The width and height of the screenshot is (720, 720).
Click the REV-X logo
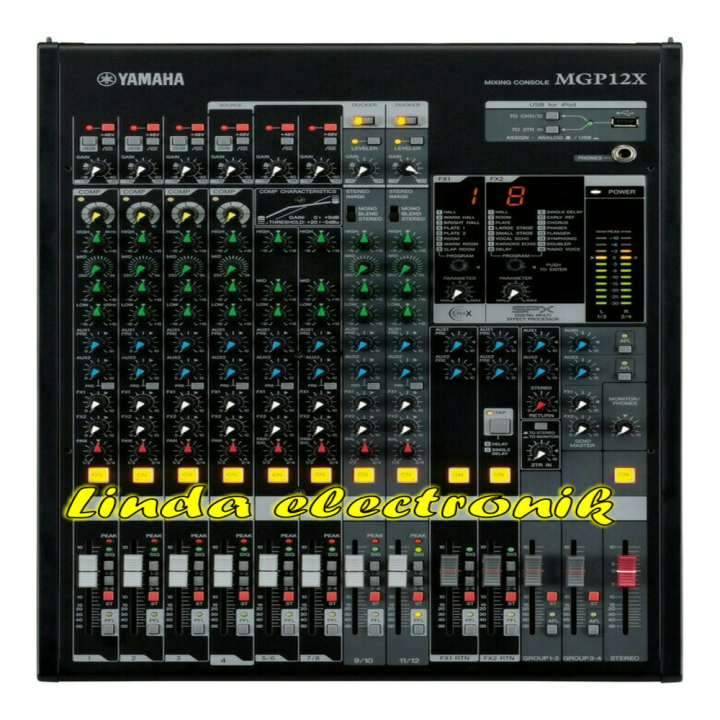click(460, 314)
